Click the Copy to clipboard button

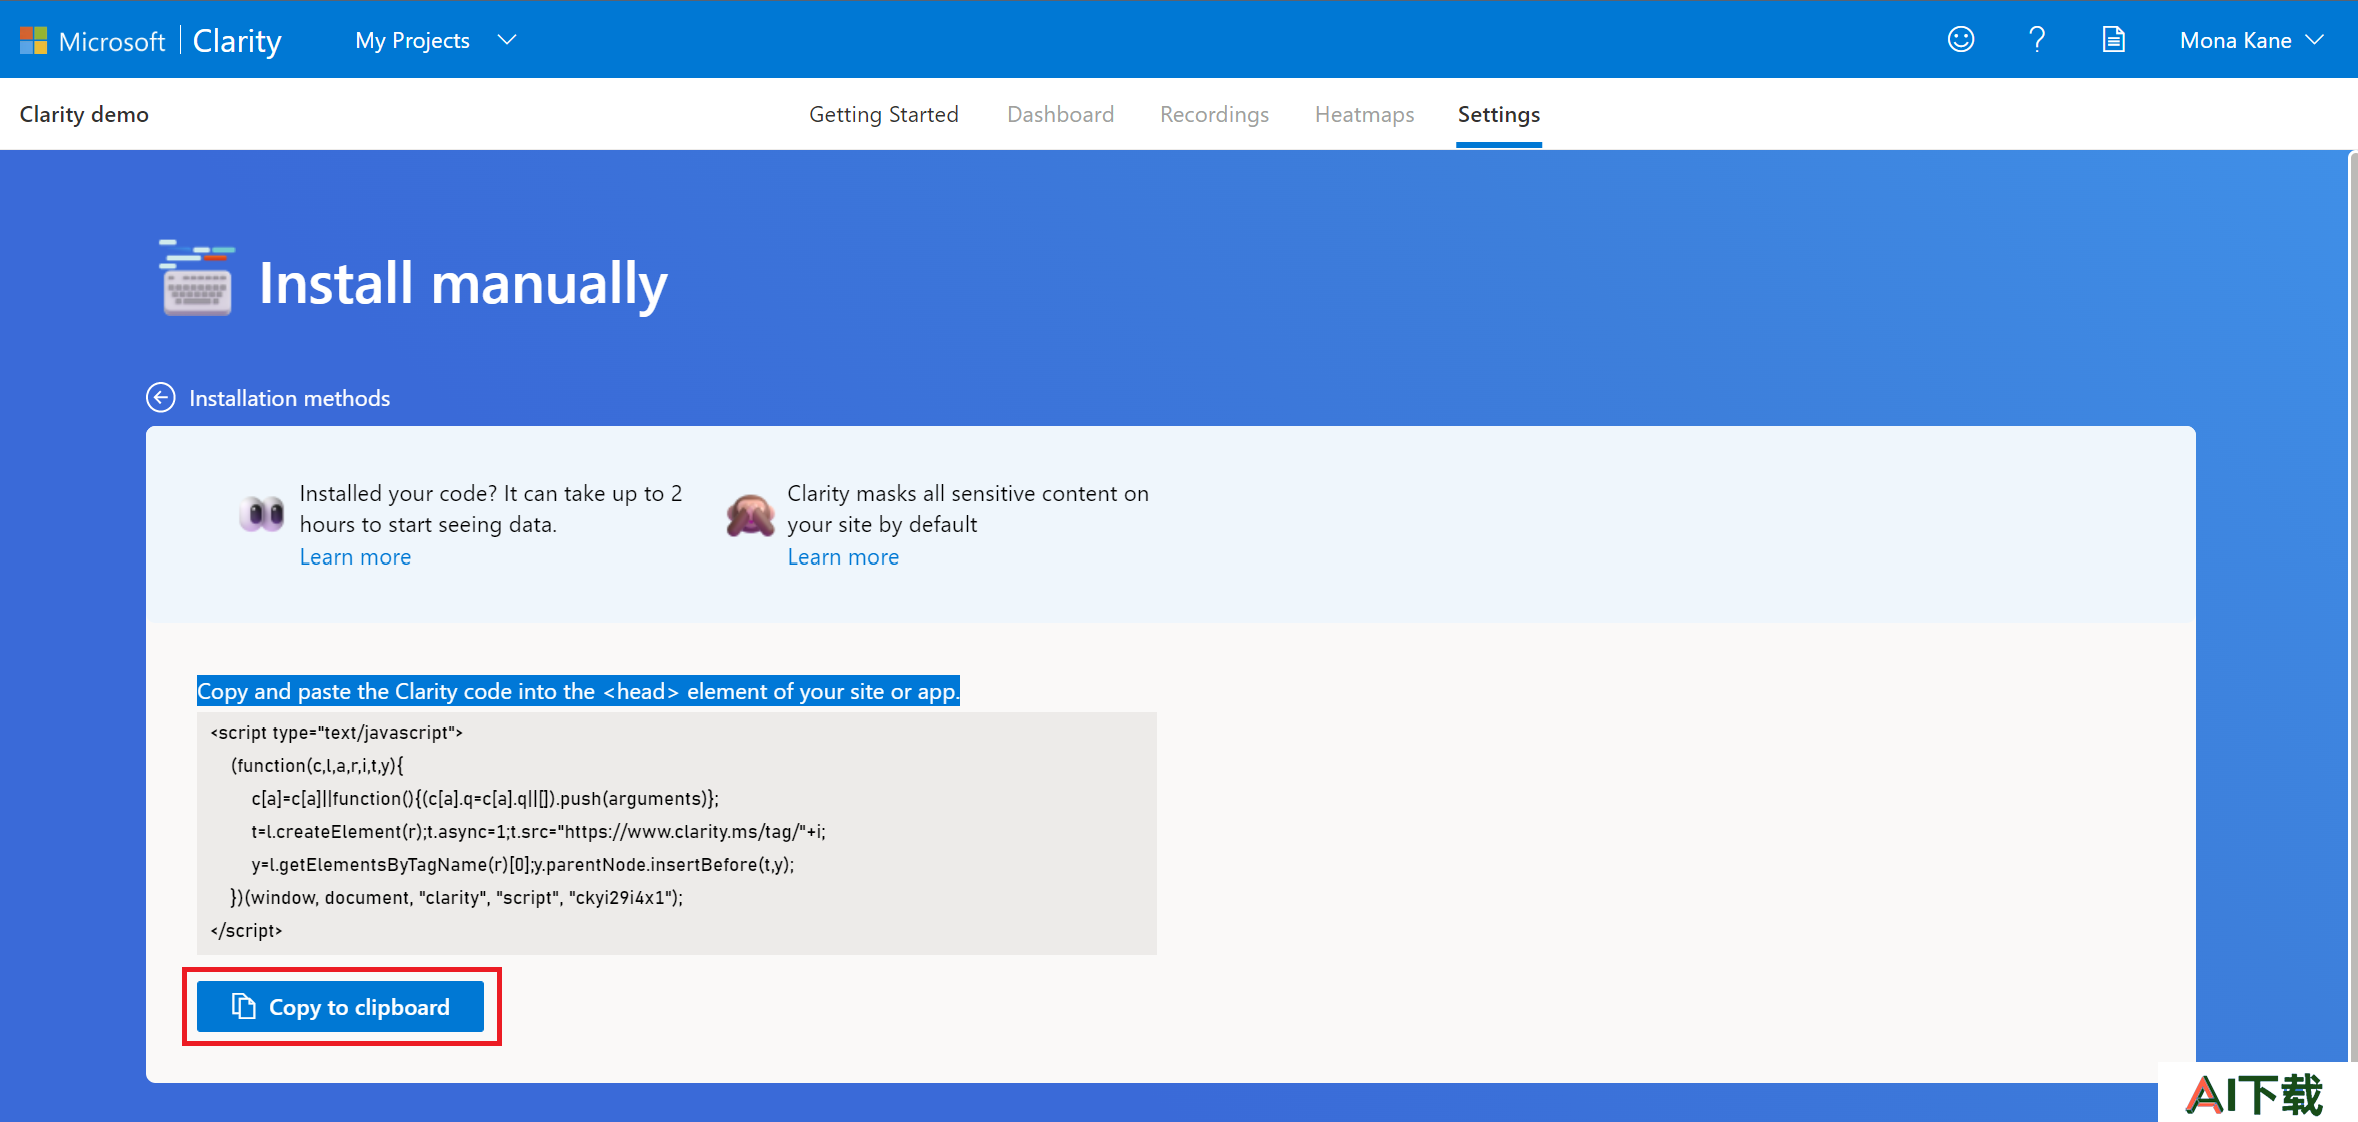coord(340,1006)
